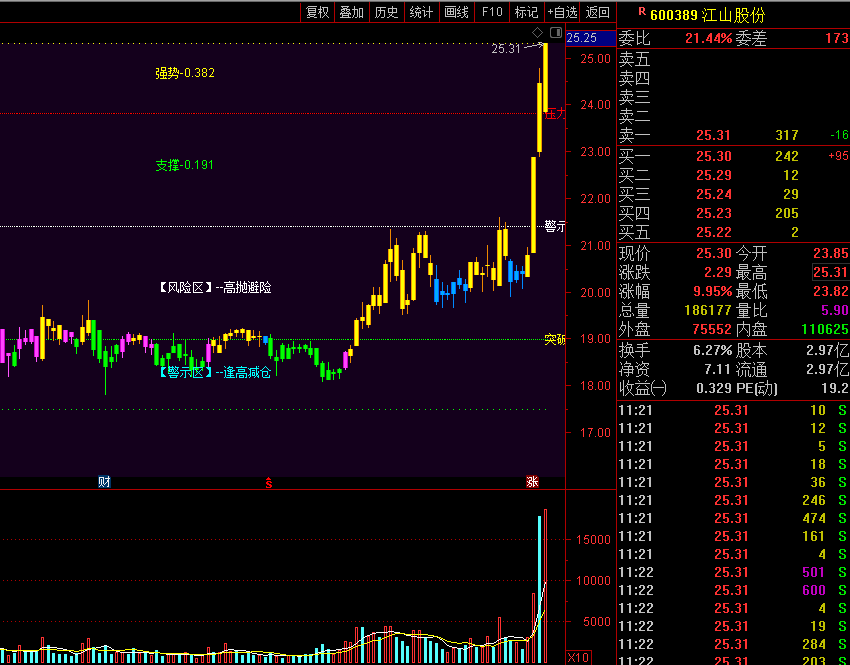Click the 25.31 high price annotation
This screenshot has height=665, width=850.
coord(506,49)
